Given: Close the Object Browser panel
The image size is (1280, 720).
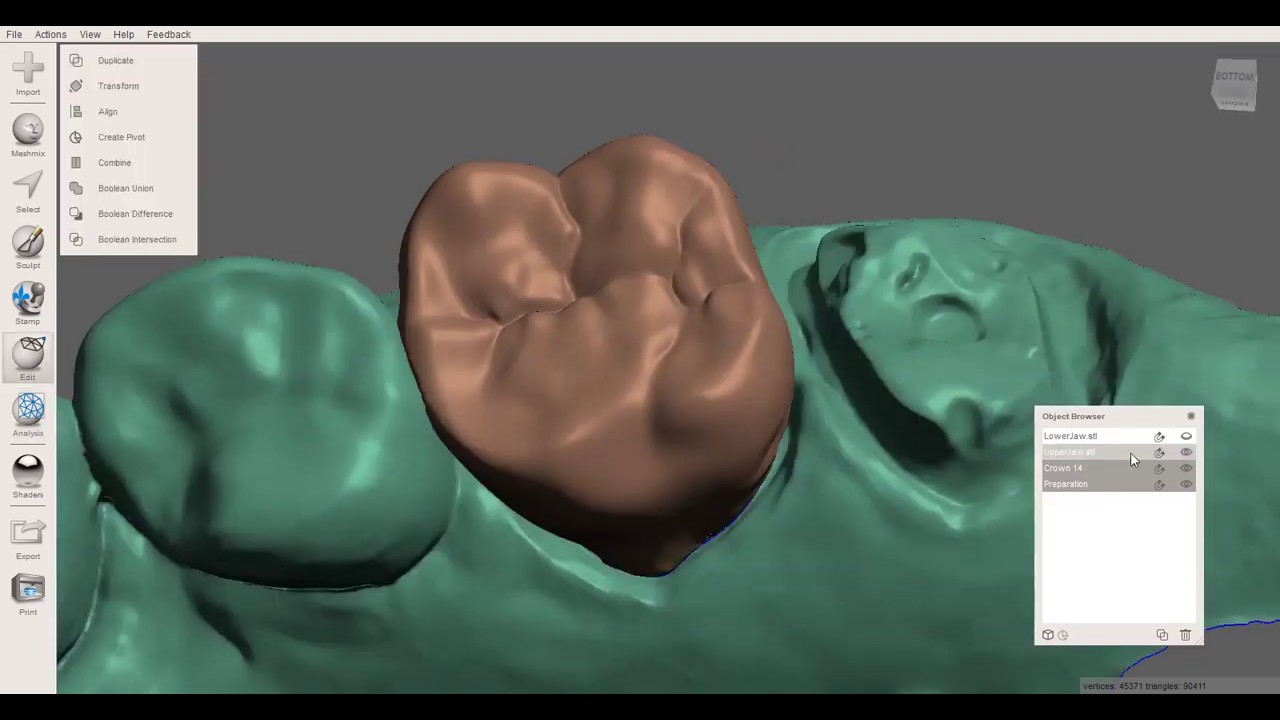Looking at the screenshot, I should [1191, 416].
